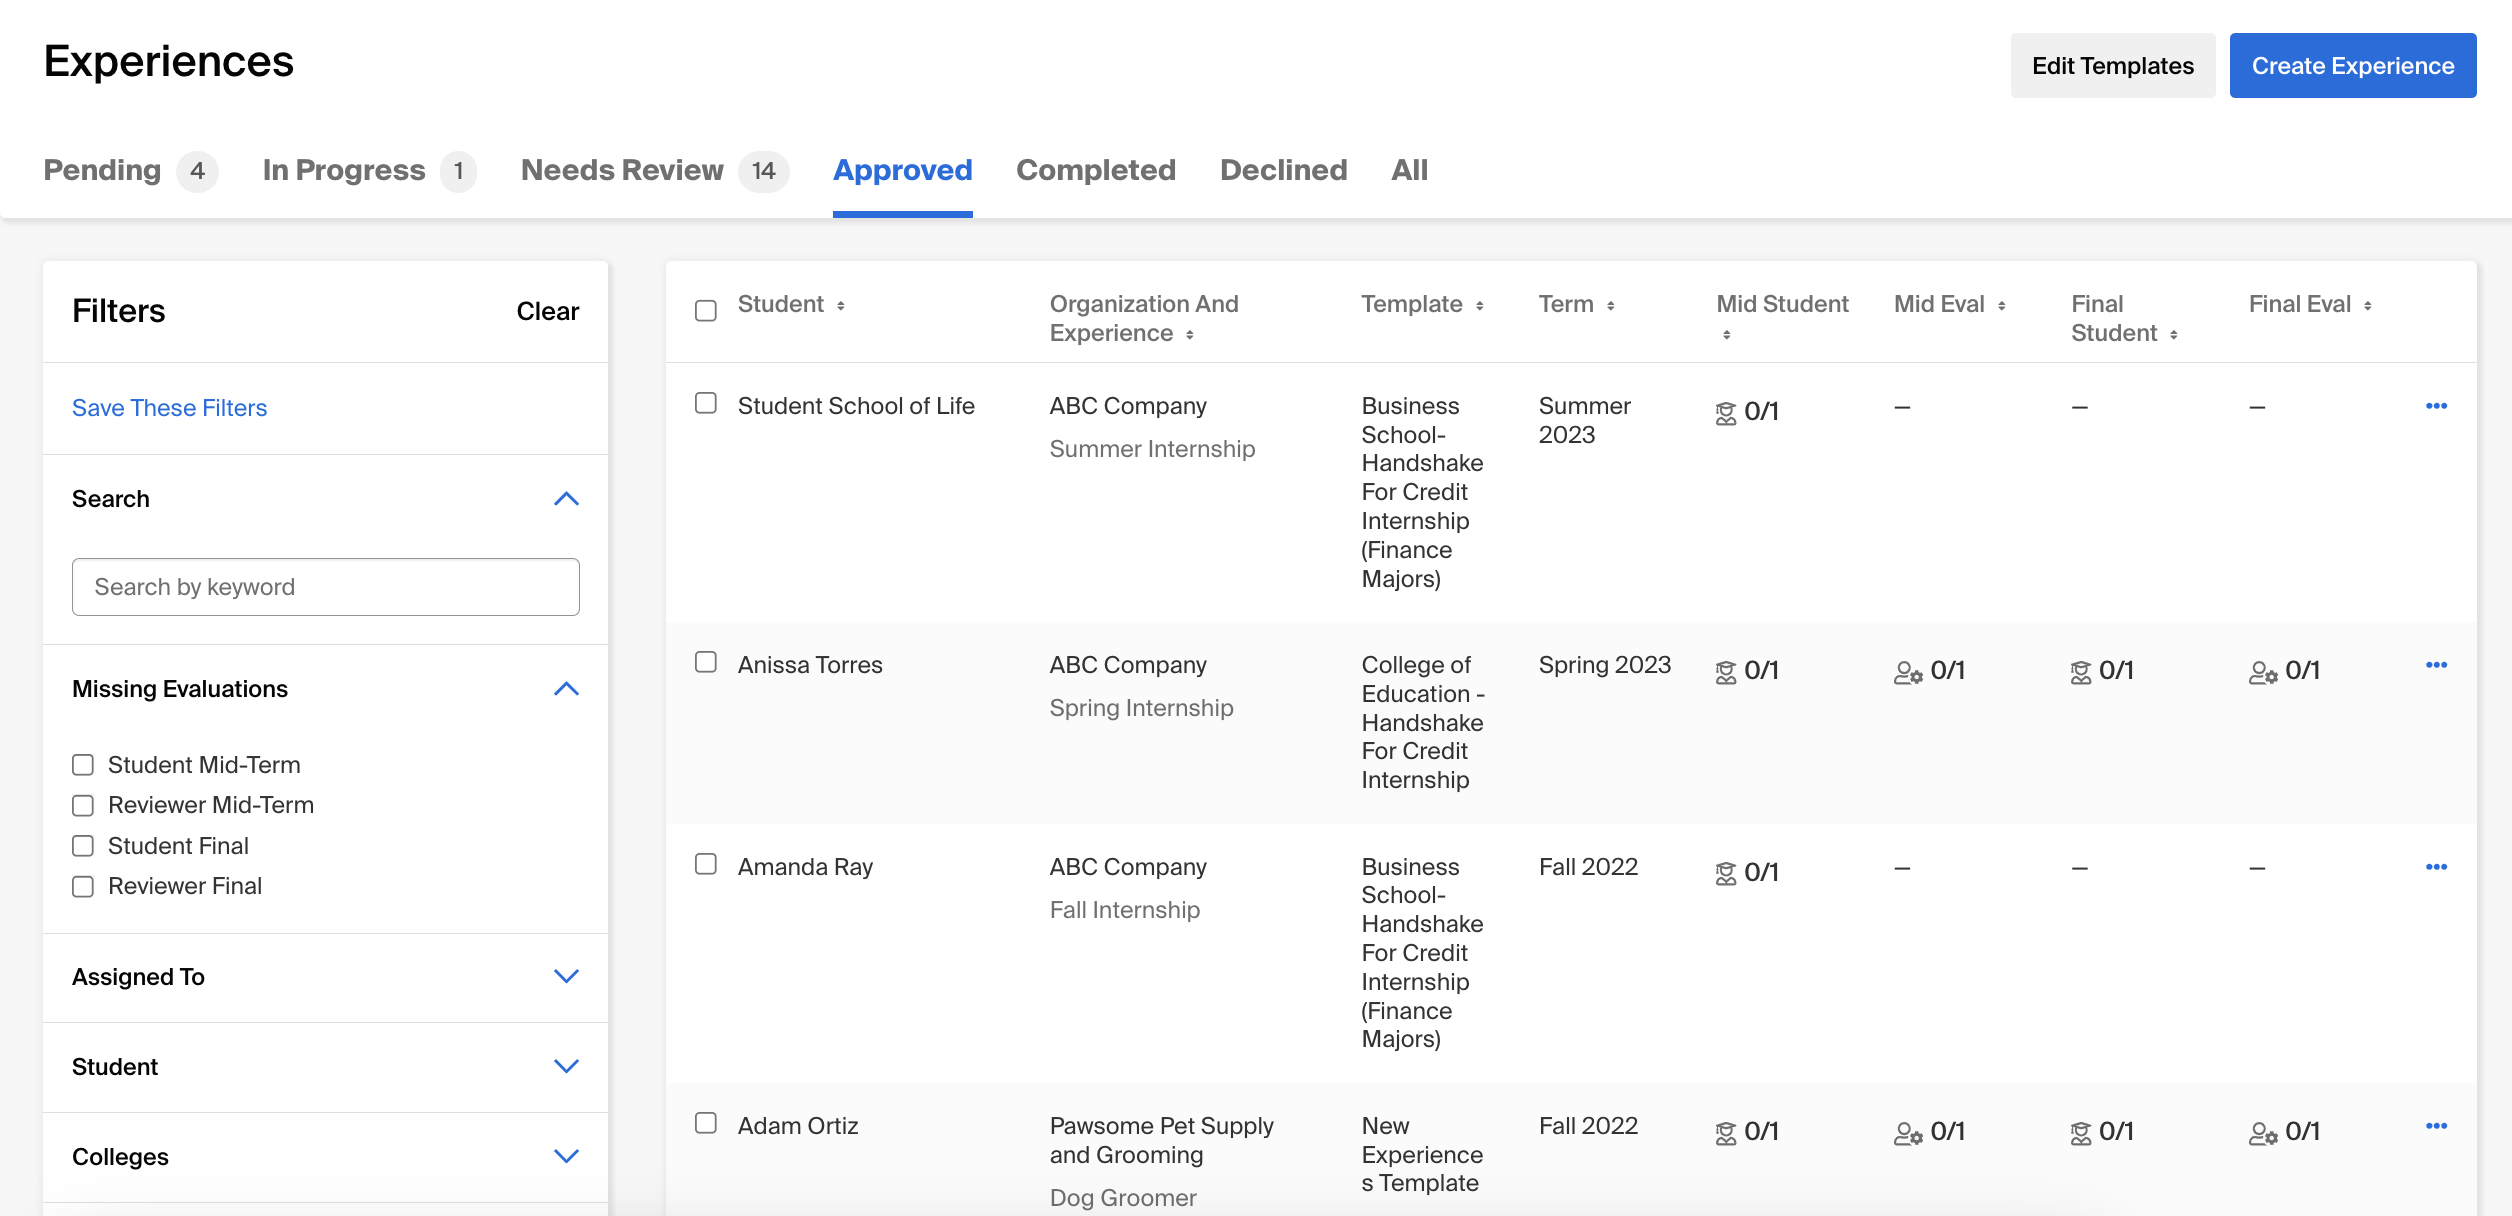Screen dimensions: 2512x1216
Task: Click the Amanda Ray student name
Action: tap(805, 867)
